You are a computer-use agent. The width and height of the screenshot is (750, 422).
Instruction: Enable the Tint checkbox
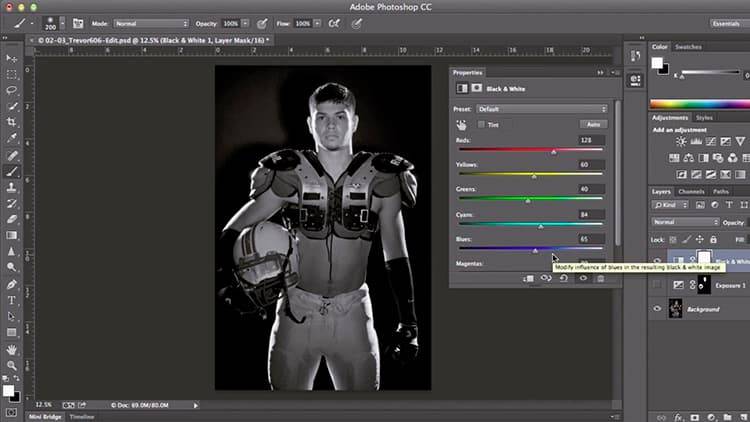[x=482, y=124]
